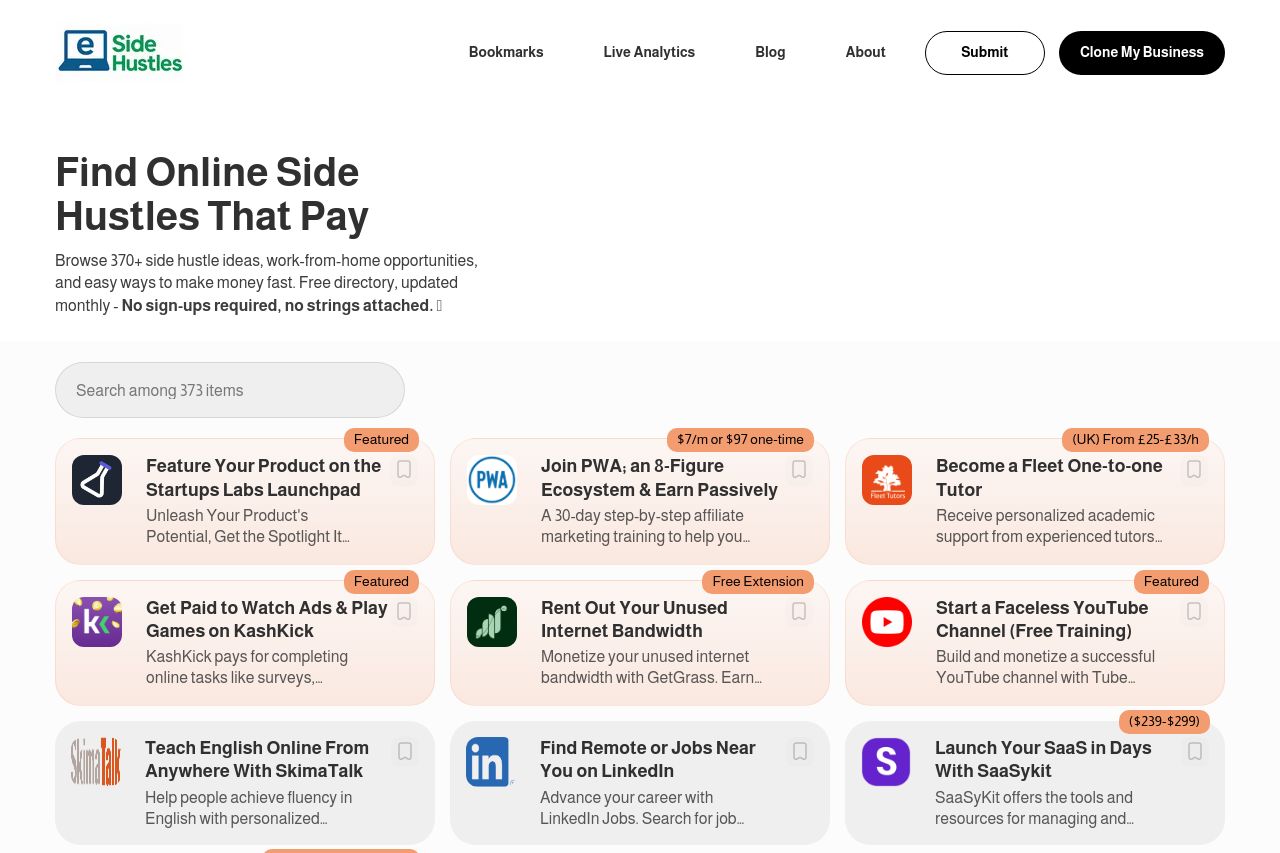Viewport: 1280px width, 853px height.
Task: Bookmark the LinkedIn jobs card
Action: 800,752
